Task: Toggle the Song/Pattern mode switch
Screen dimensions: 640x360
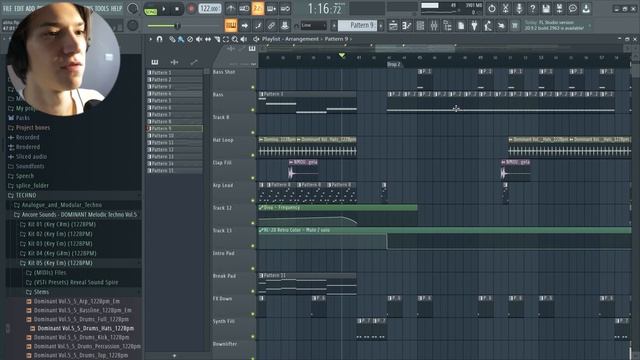Action: point(151,9)
